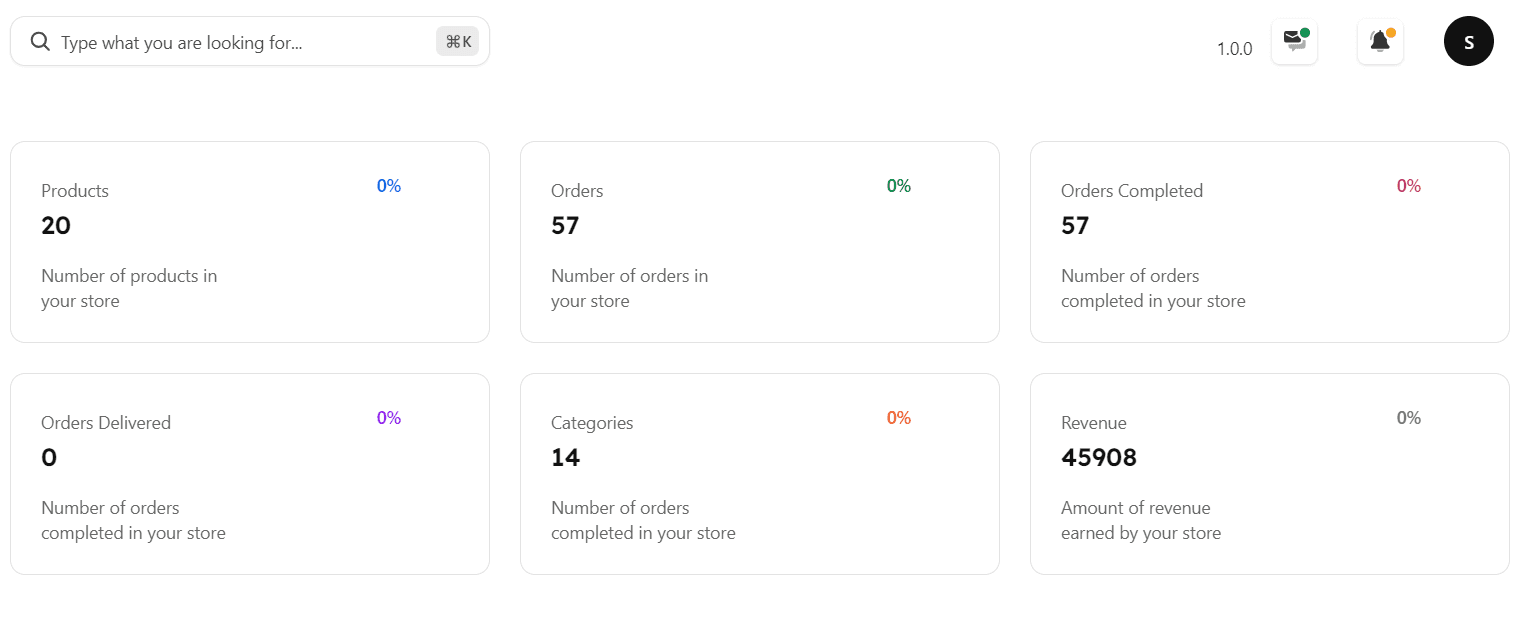Click the revenue value 45908

click(1098, 458)
